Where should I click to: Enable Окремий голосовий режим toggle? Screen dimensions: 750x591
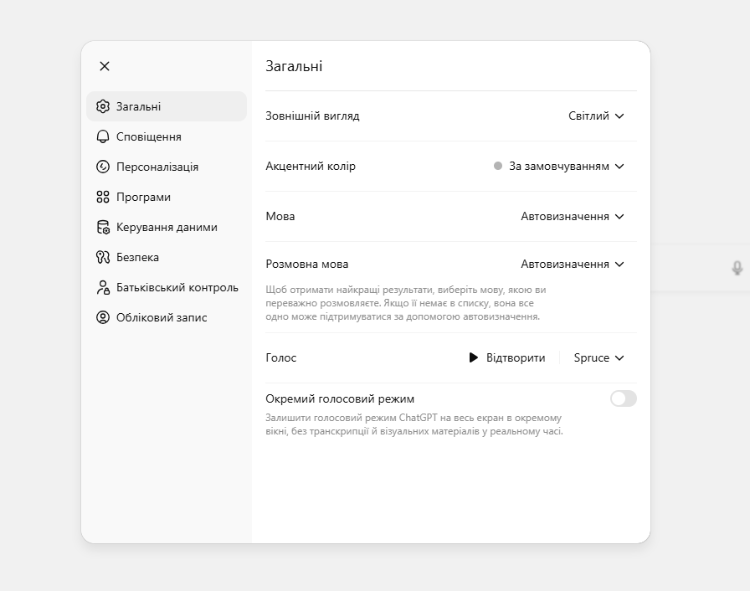point(623,399)
